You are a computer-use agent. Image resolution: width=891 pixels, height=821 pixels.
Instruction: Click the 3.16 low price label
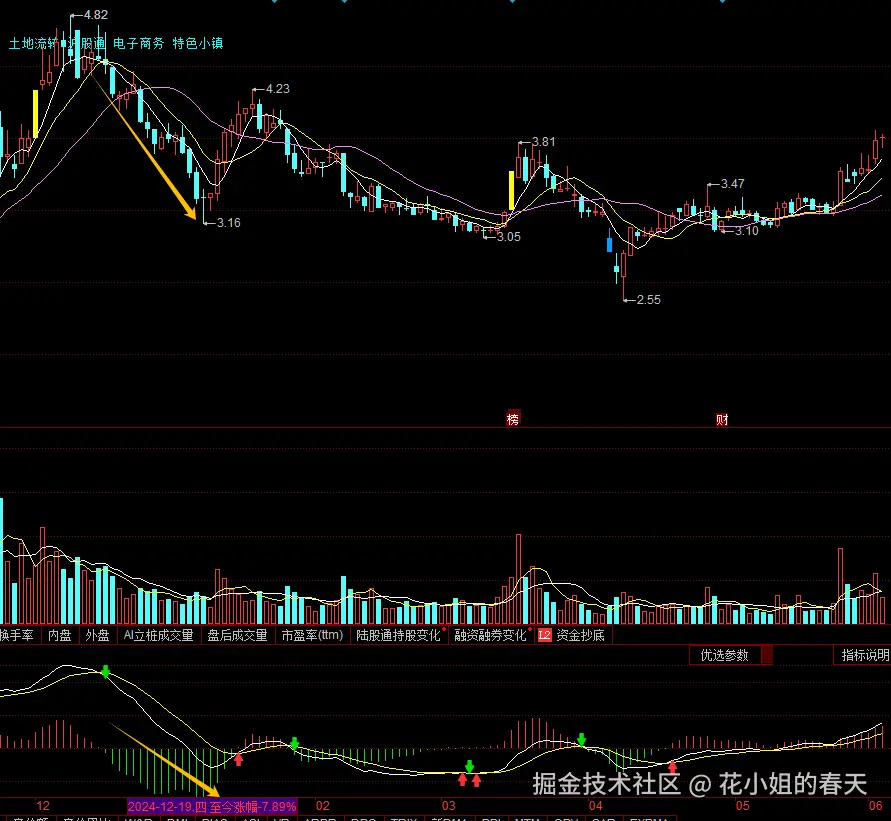(x=228, y=223)
